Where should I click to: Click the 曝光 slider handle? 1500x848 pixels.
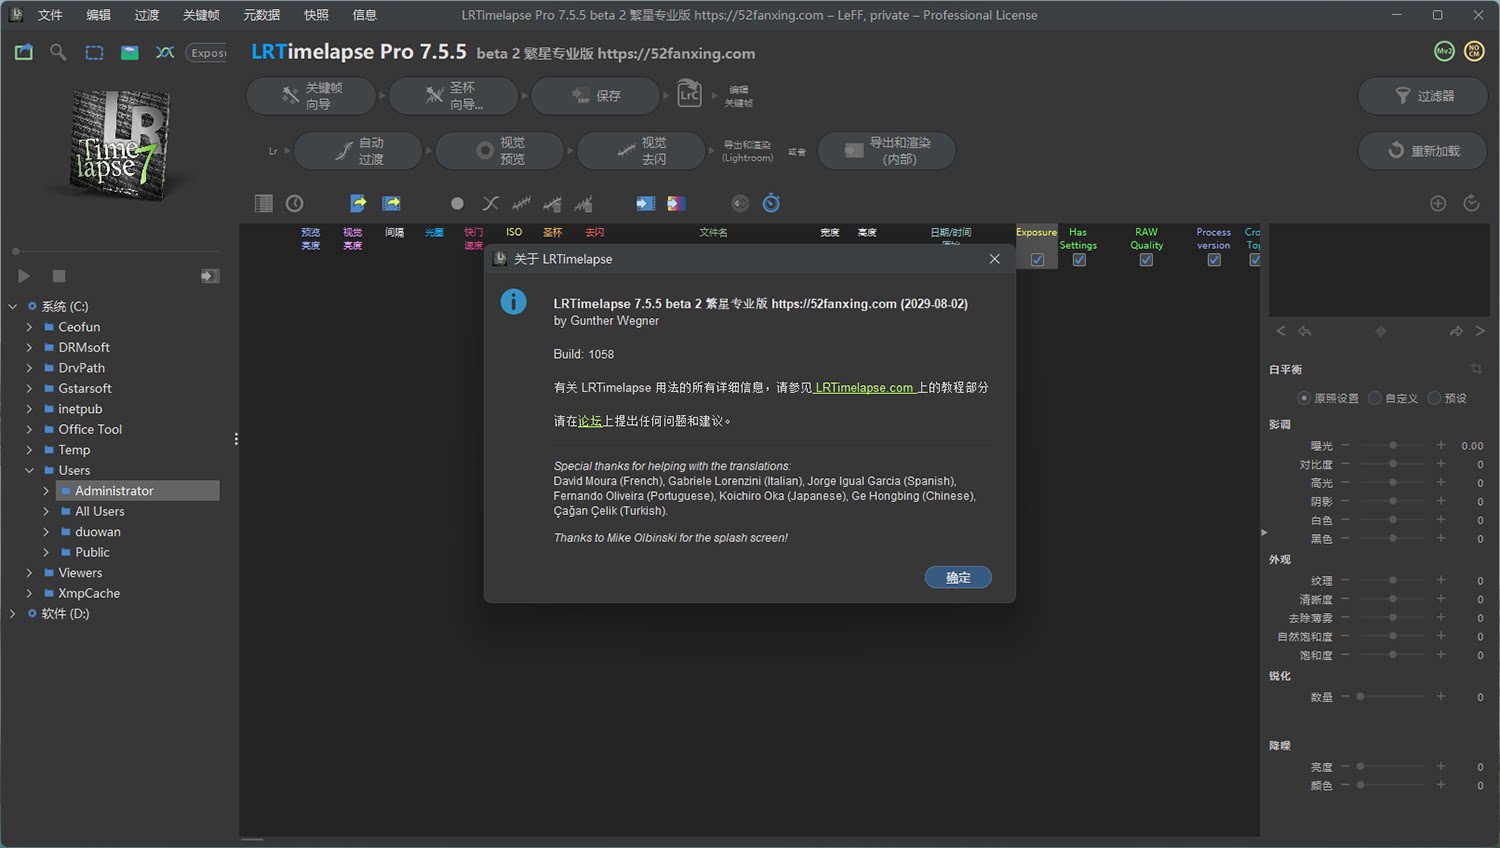point(1393,446)
